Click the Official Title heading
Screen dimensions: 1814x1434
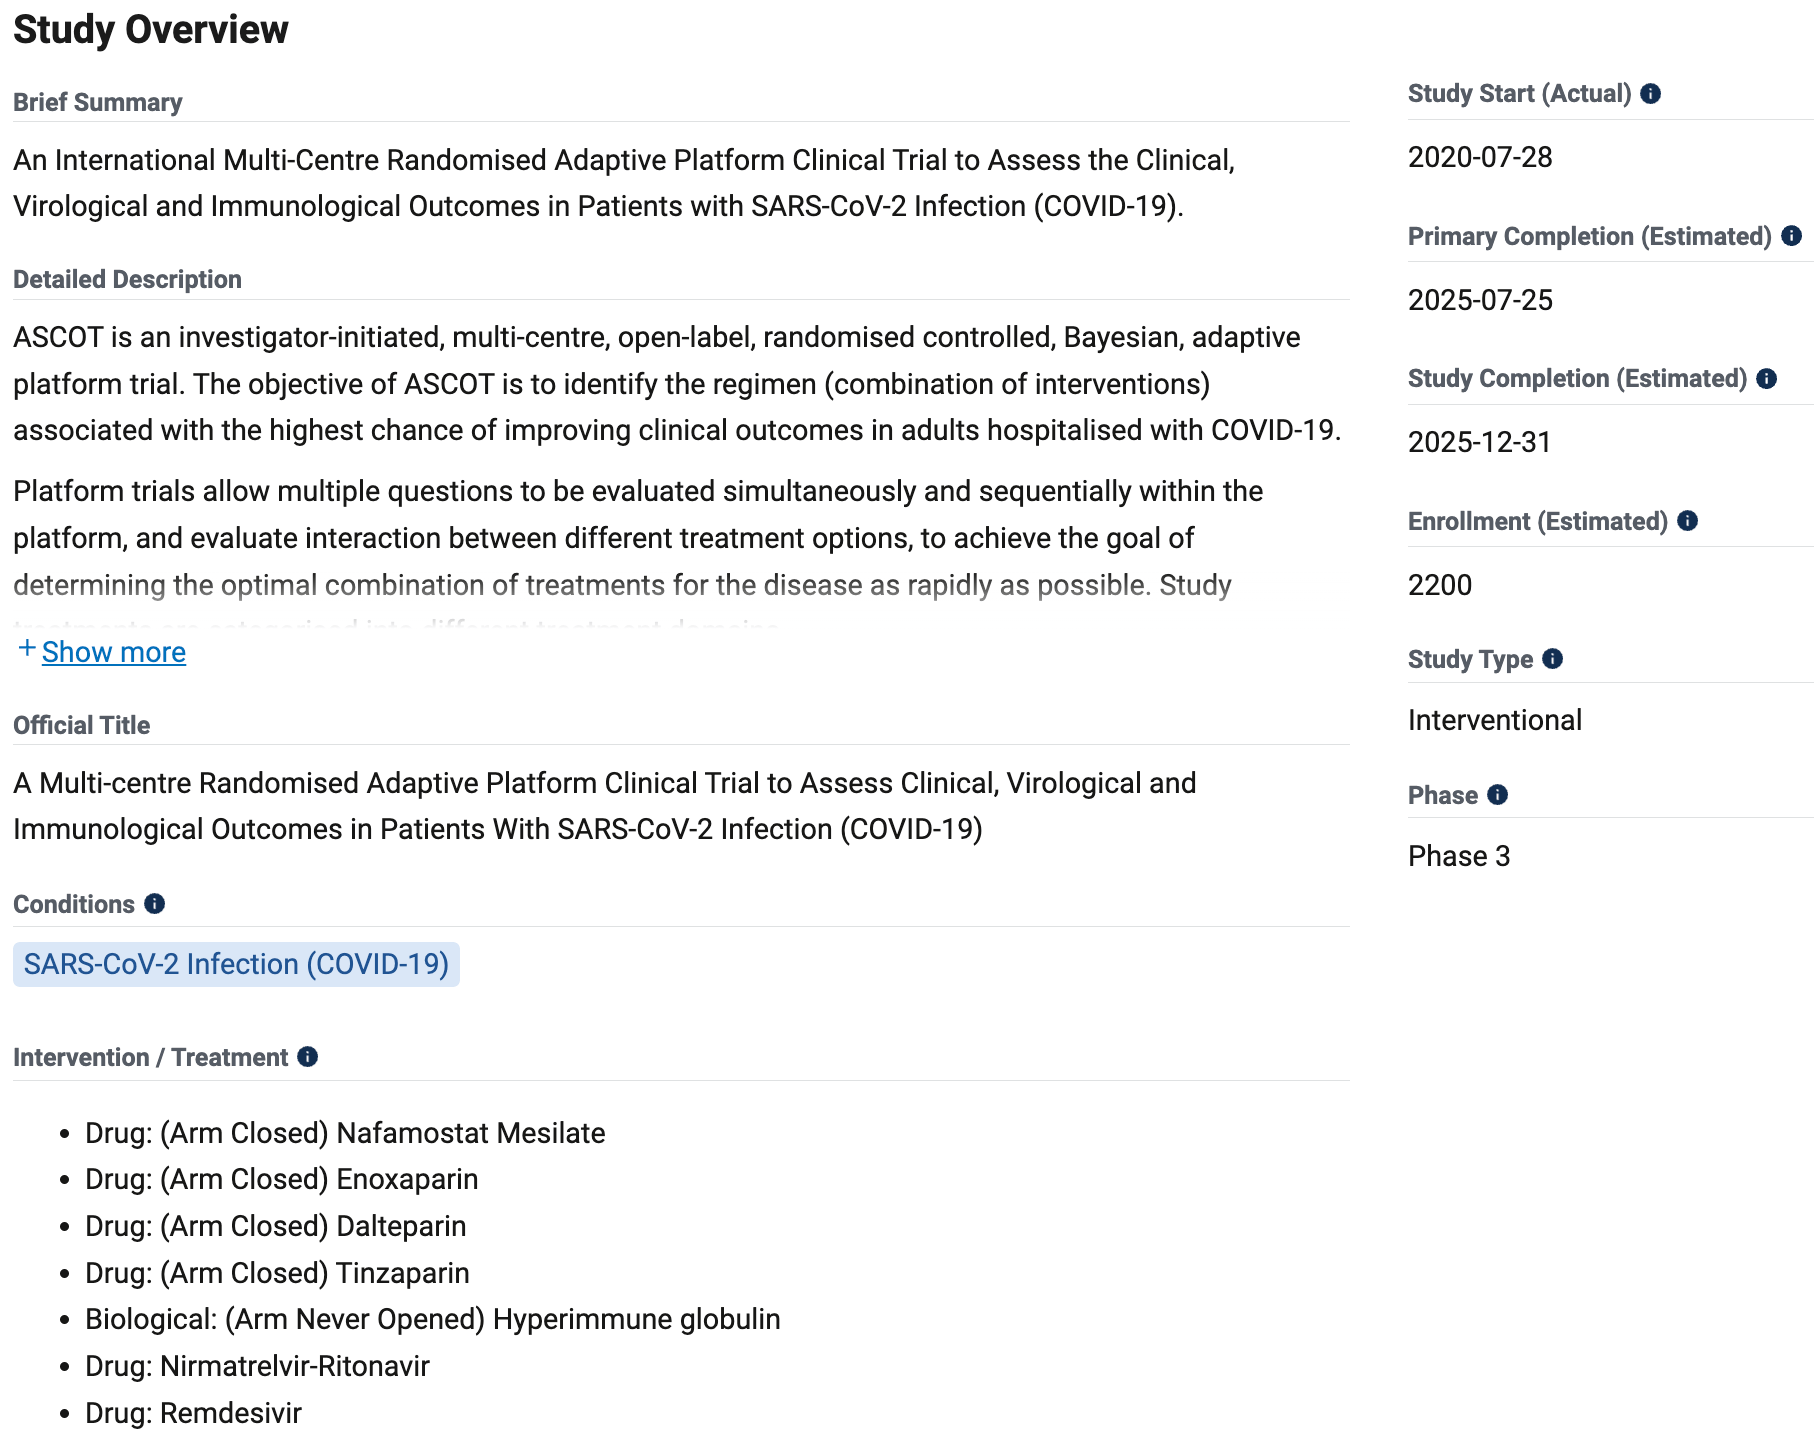(82, 725)
